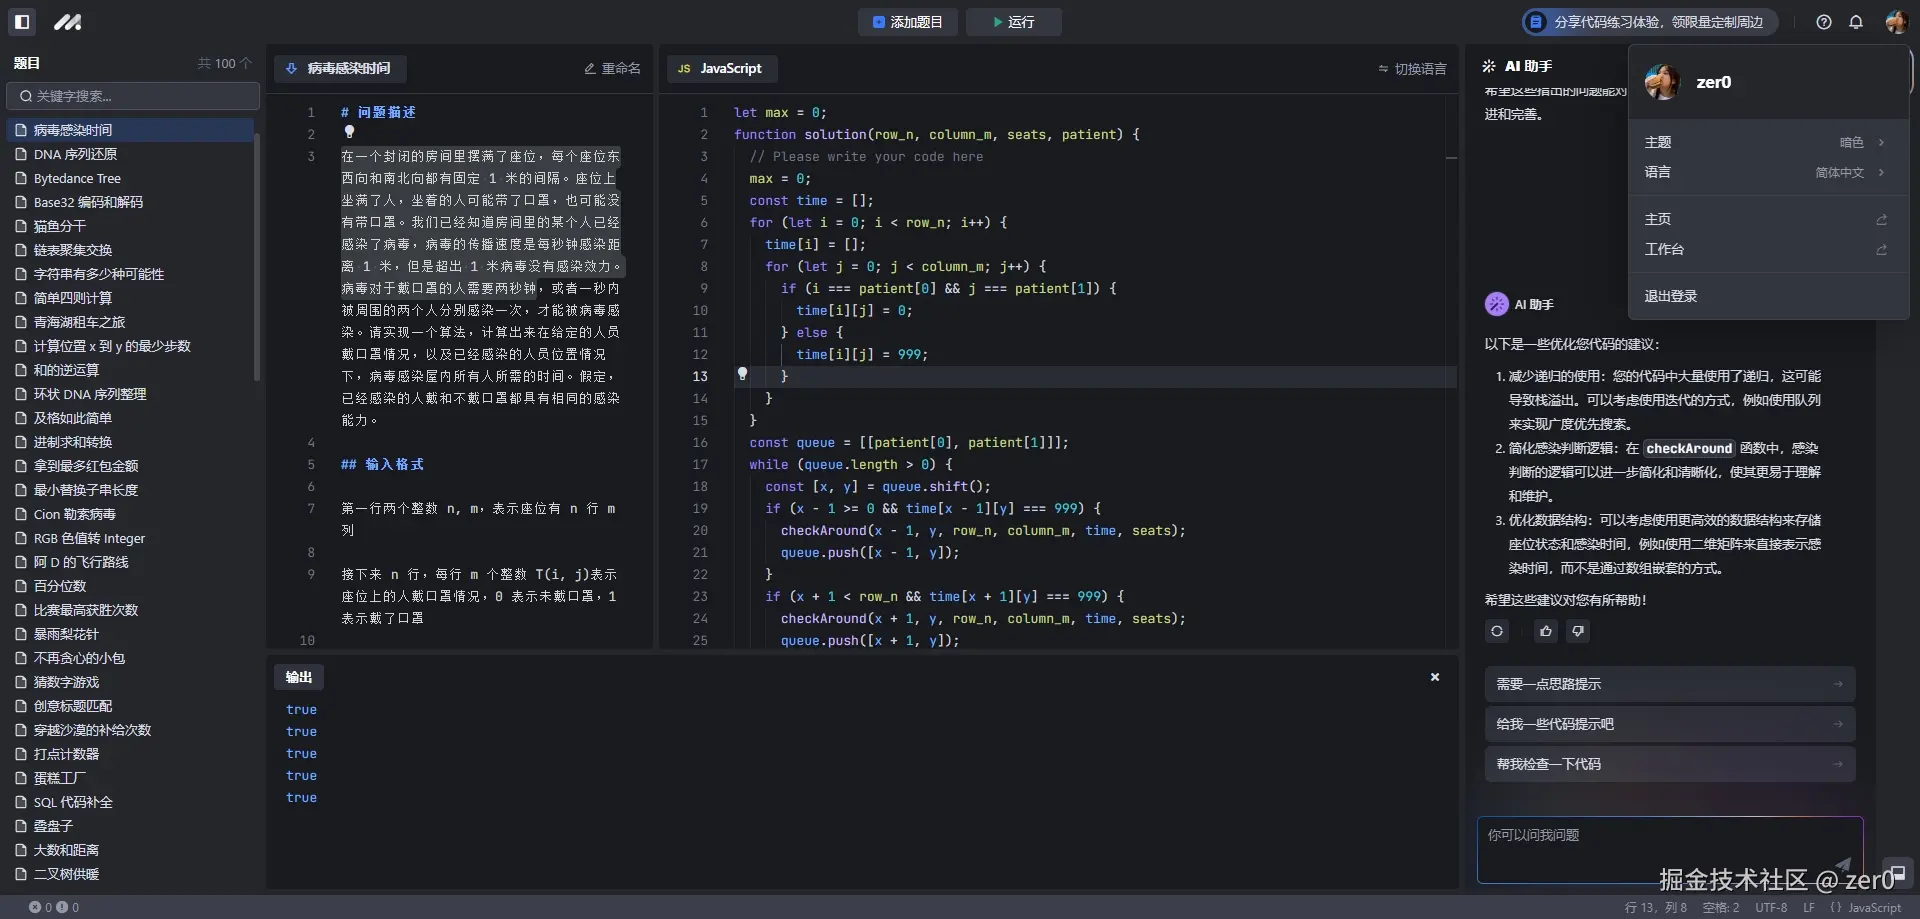Click the 关键字搜索 search field
The image size is (1920, 919).
click(x=132, y=96)
